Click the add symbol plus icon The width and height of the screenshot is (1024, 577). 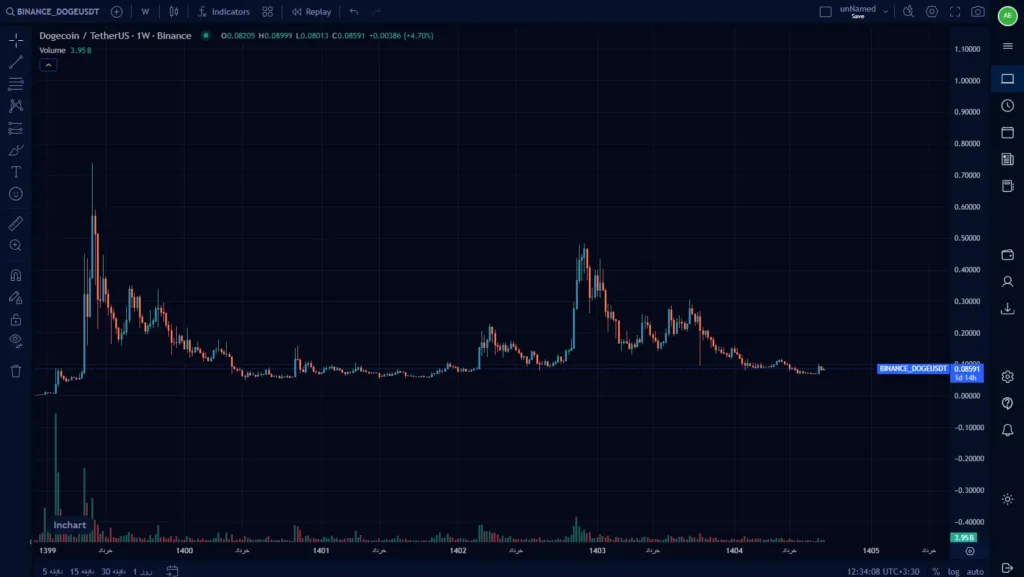116,12
